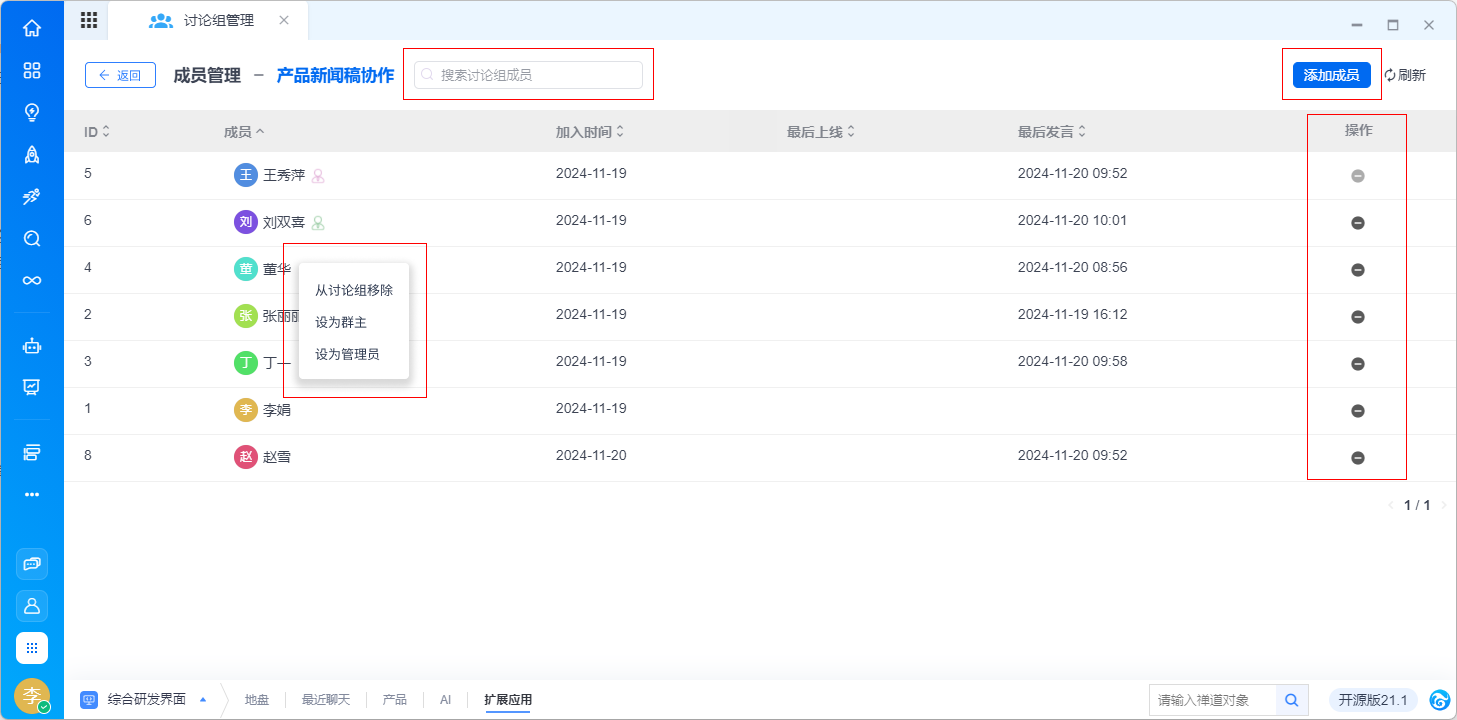This screenshot has width=1457, height=720.
Task: Click the highlighted apps grid icon in sidebar
Action: 32,648
